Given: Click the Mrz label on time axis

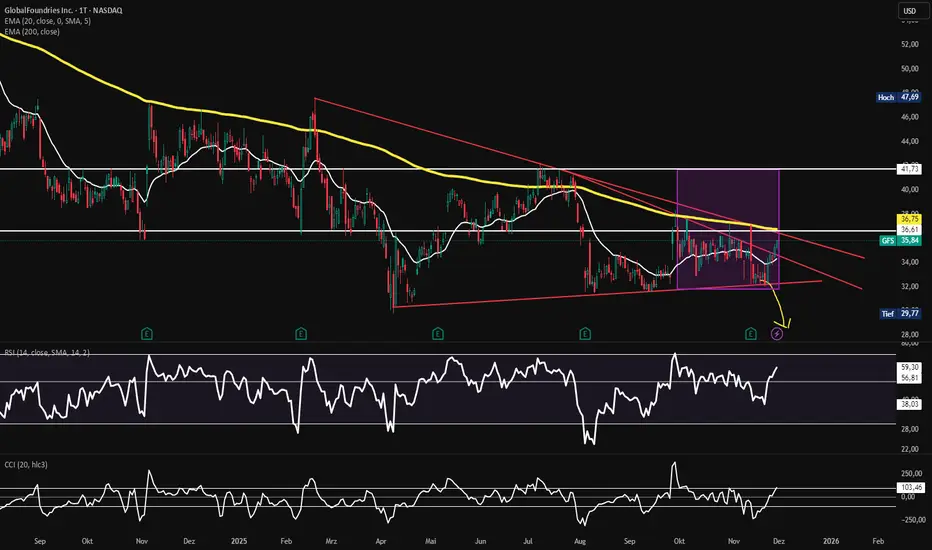Looking at the screenshot, I should (x=331, y=541).
